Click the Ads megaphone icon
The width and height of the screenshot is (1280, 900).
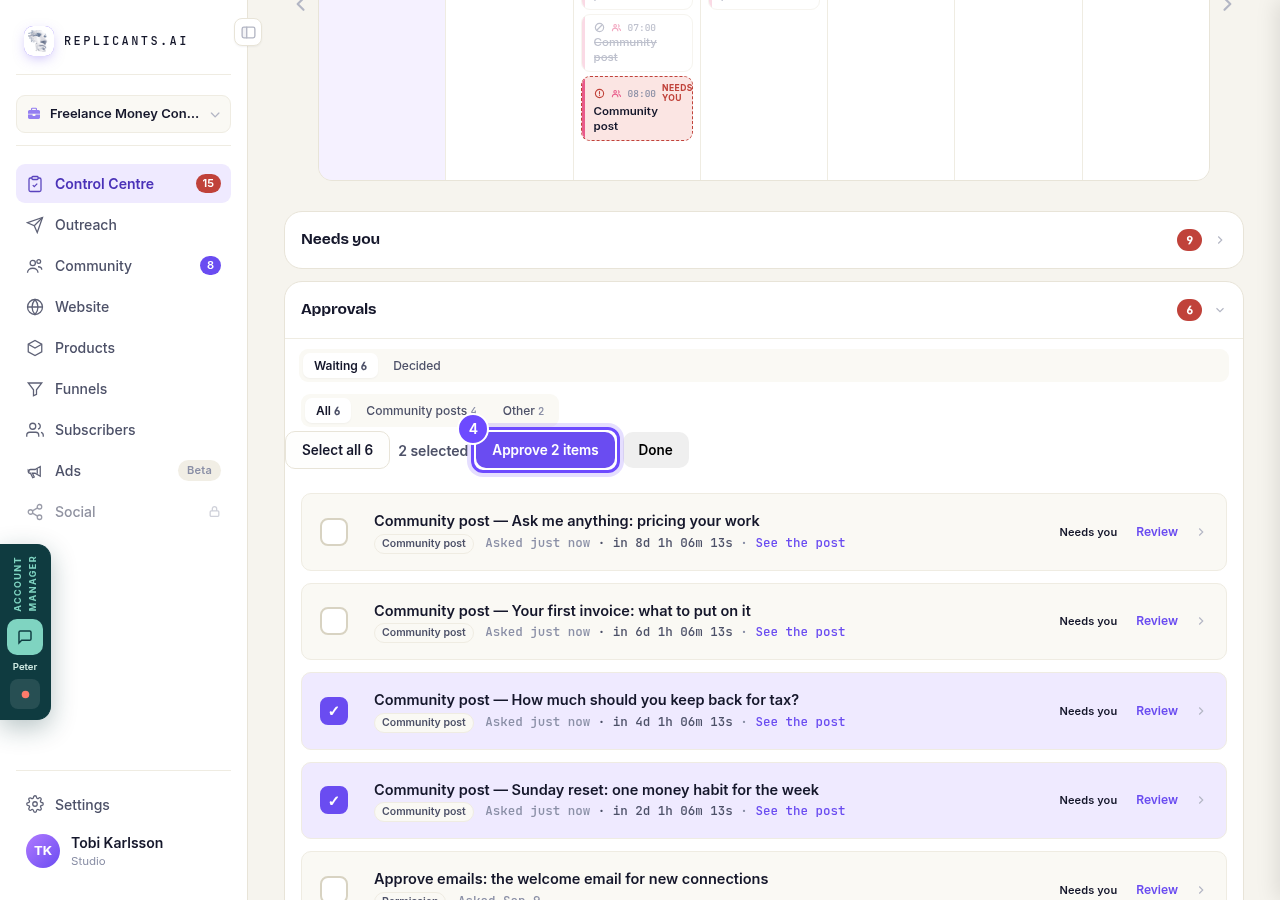click(35, 471)
